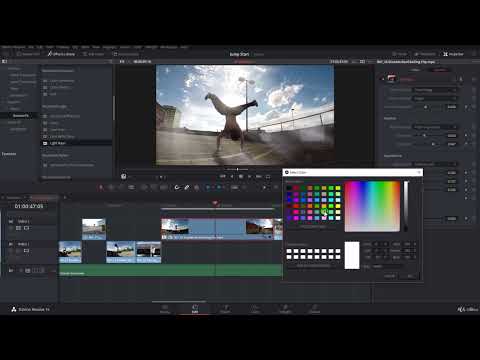The height and width of the screenshot is (360, 480).
Task: Click the timeline timecode 01:00:47:05
Action: [x=29, y=206]
